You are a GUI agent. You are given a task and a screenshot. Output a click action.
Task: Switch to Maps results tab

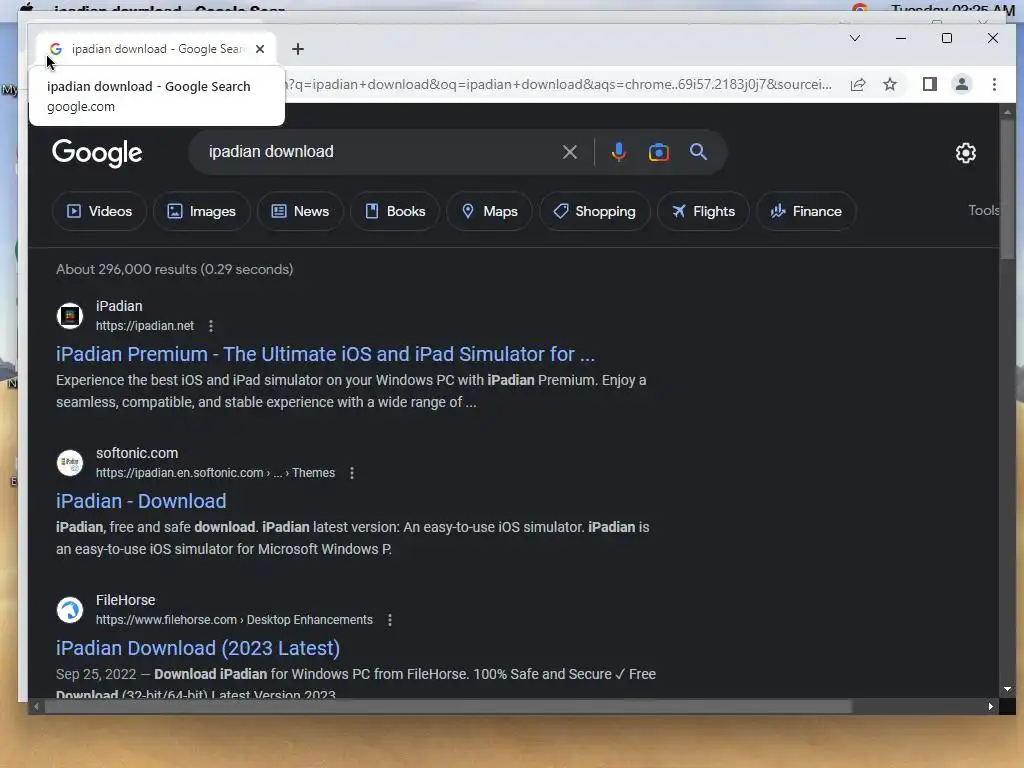coord(489,211)
